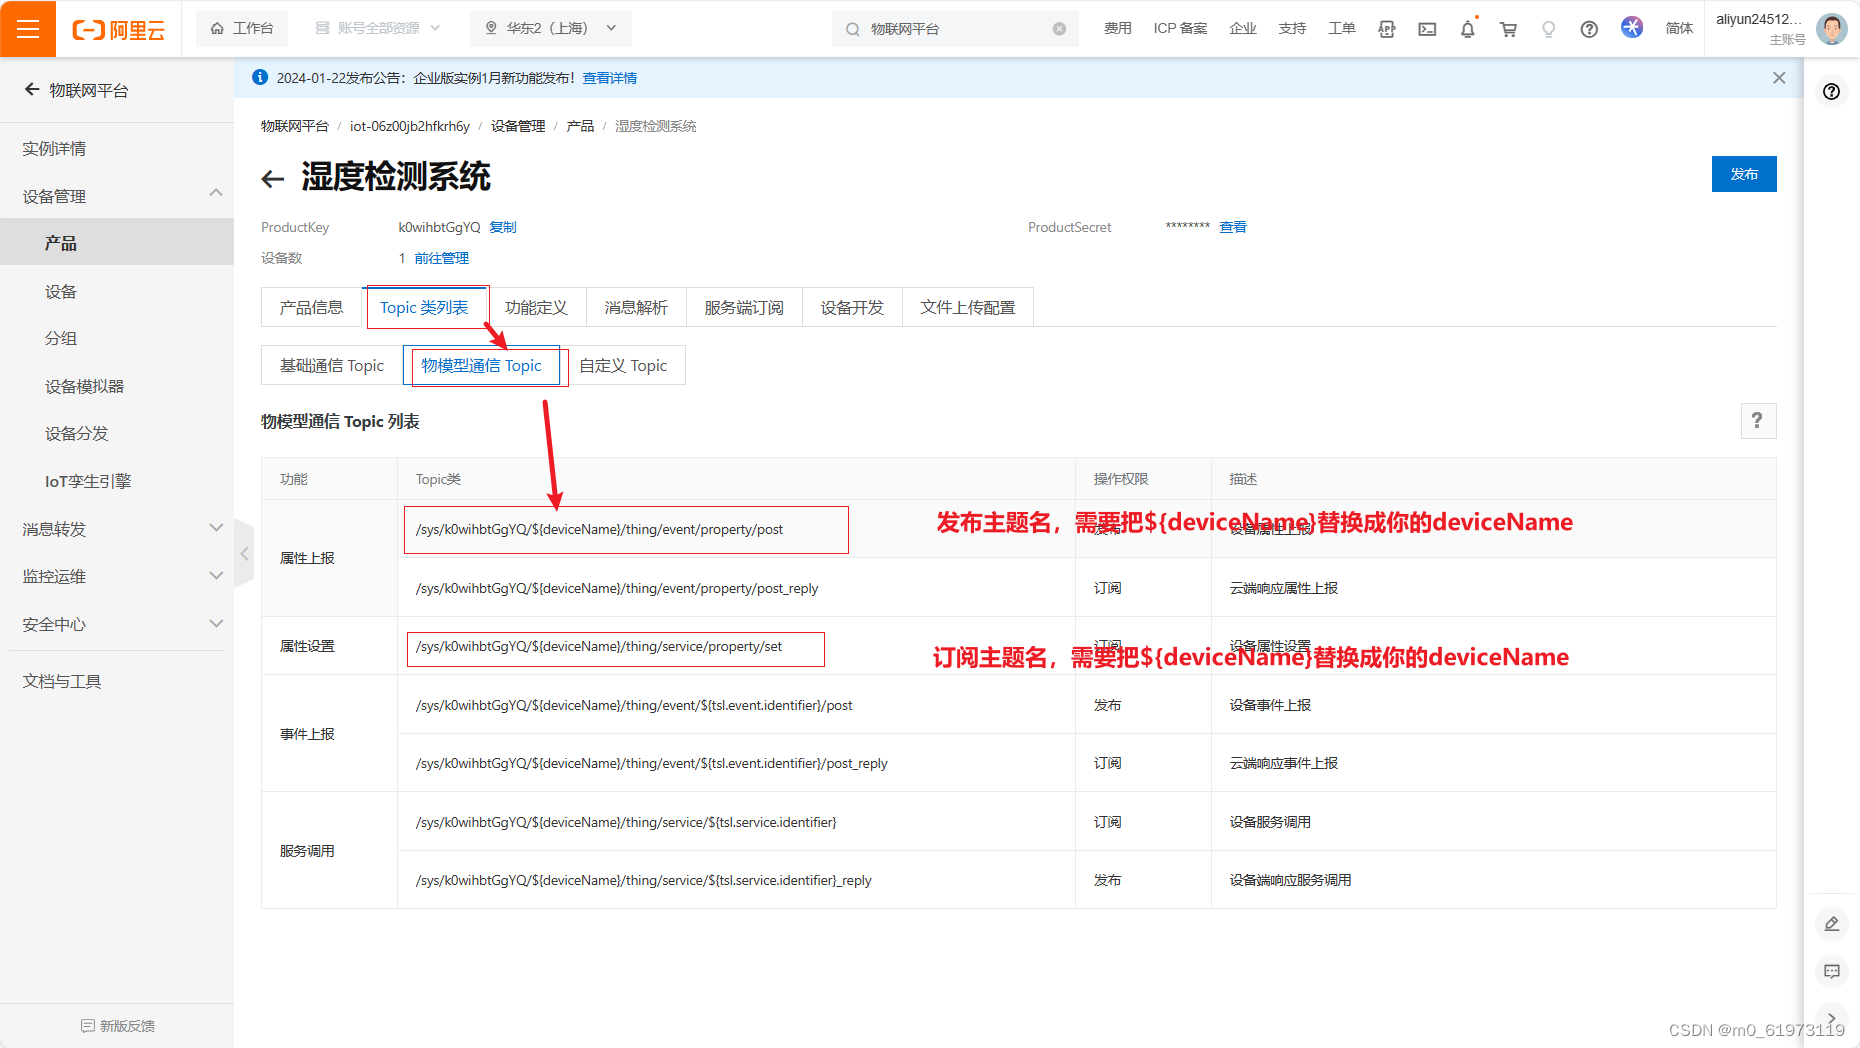This screenshot has width=1860, height=1048.
Task: Open the 工作台 workbench button
Action: tap(242, 28)
